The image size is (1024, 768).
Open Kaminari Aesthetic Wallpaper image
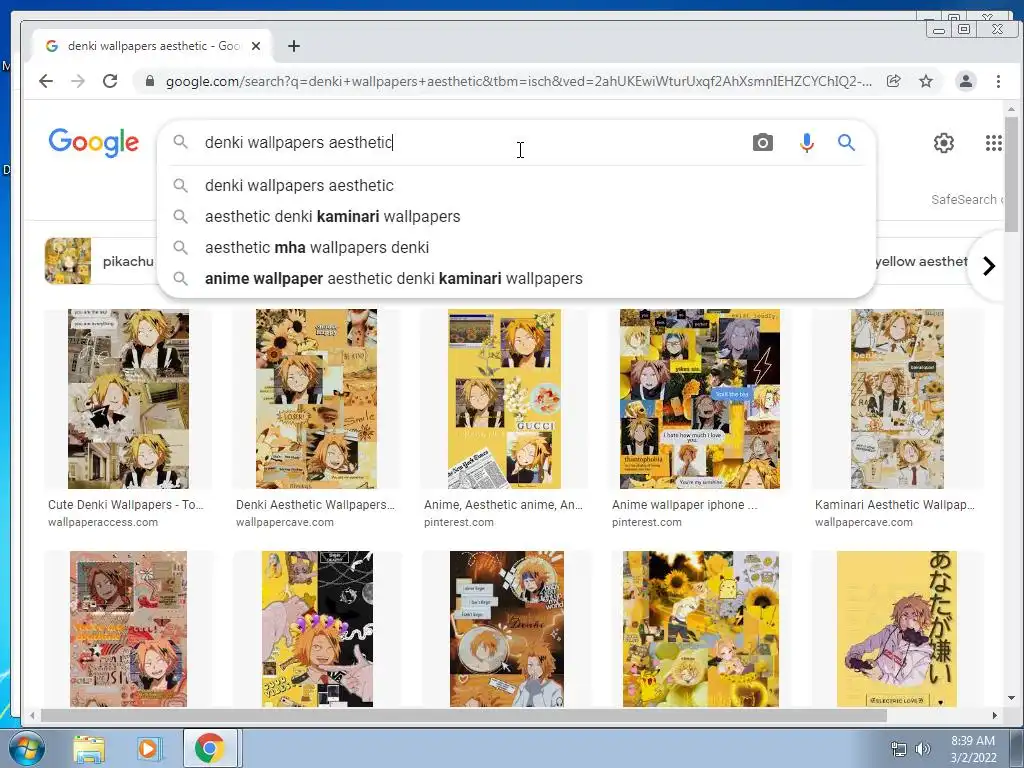(x=897, y=399)
